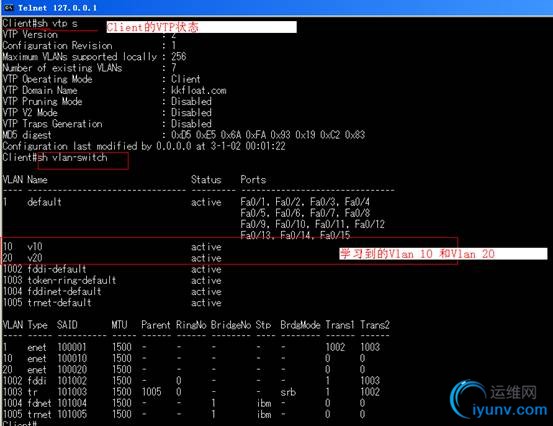
Task: Click 'Configuration last modified by 0.0.0.0' line
Action: 144,146
